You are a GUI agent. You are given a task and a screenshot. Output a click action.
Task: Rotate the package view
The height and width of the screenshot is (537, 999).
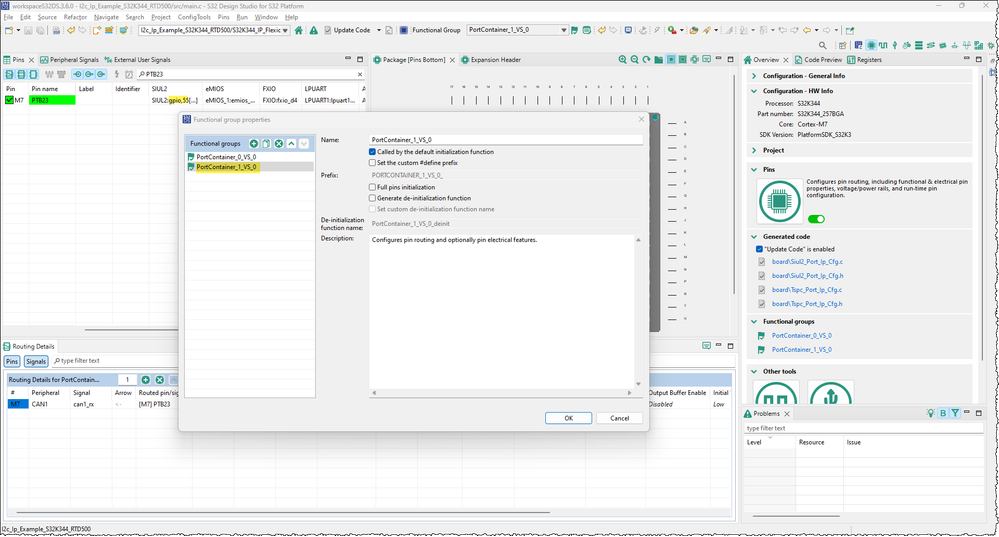(x=647, y=60)
